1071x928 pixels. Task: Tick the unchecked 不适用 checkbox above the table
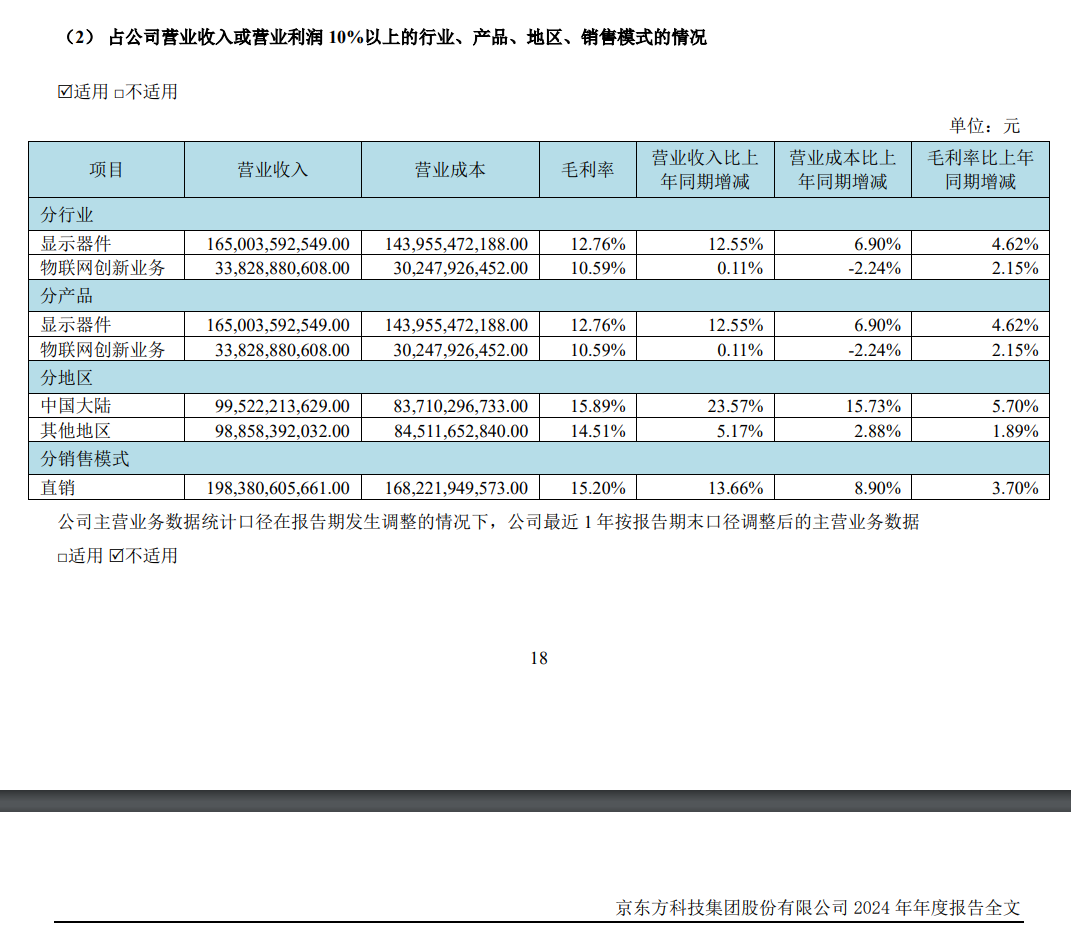(119, 94)
